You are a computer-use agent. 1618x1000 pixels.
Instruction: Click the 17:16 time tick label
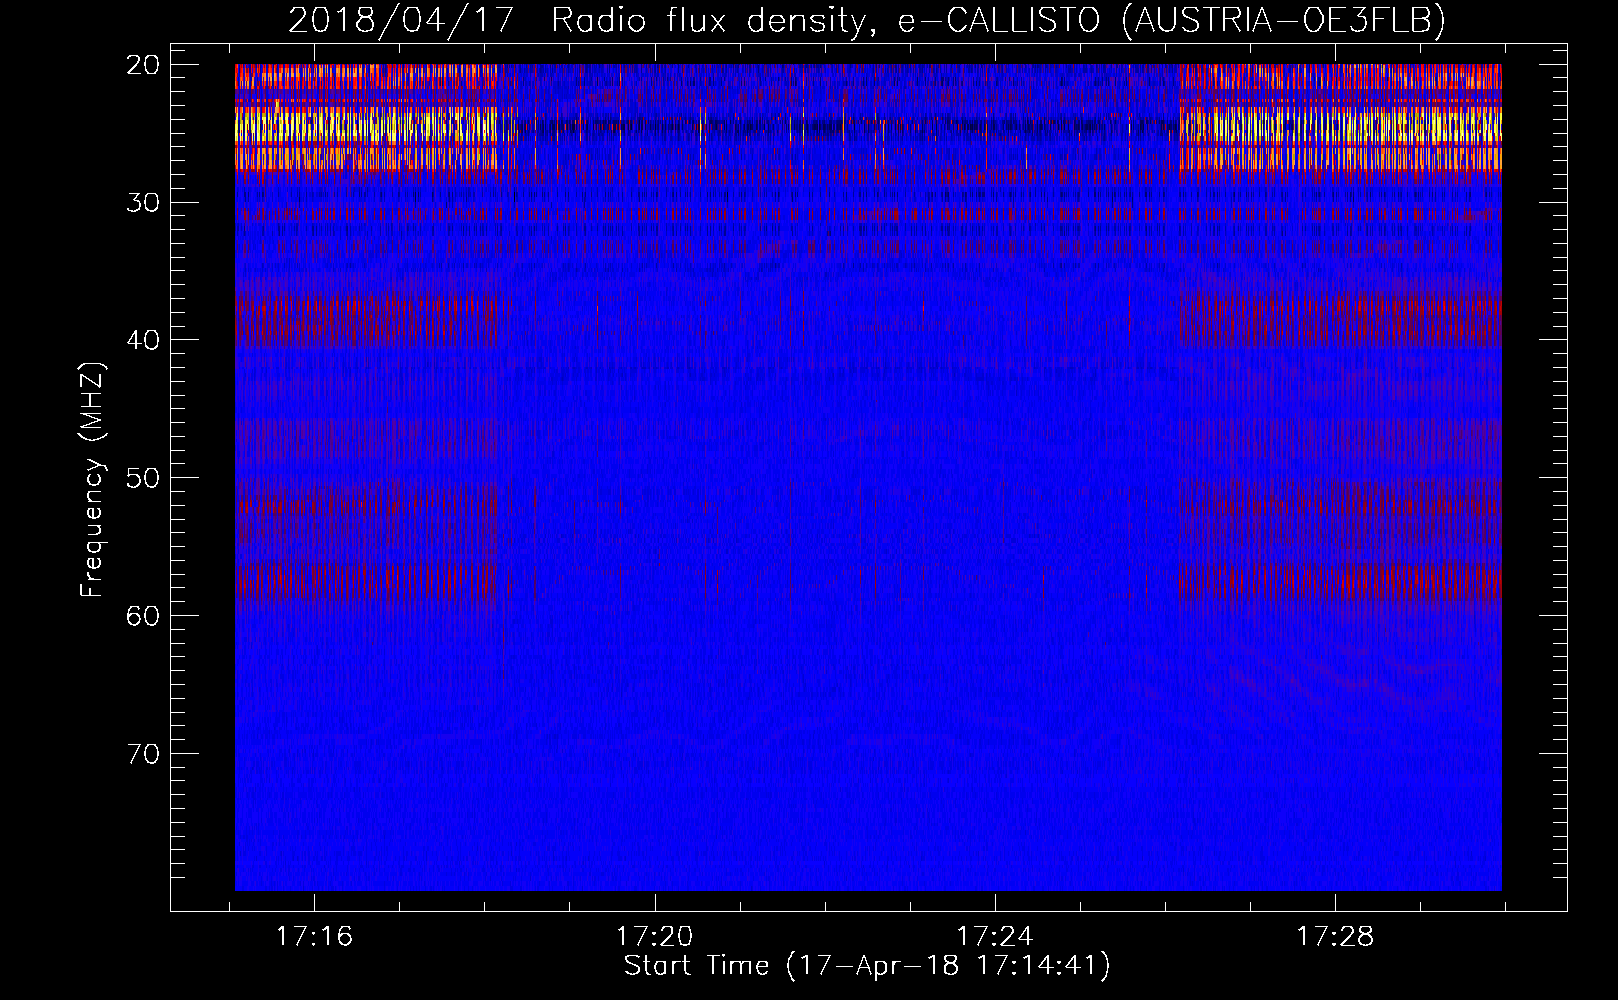pyautogui.click(x=314, y=937)
